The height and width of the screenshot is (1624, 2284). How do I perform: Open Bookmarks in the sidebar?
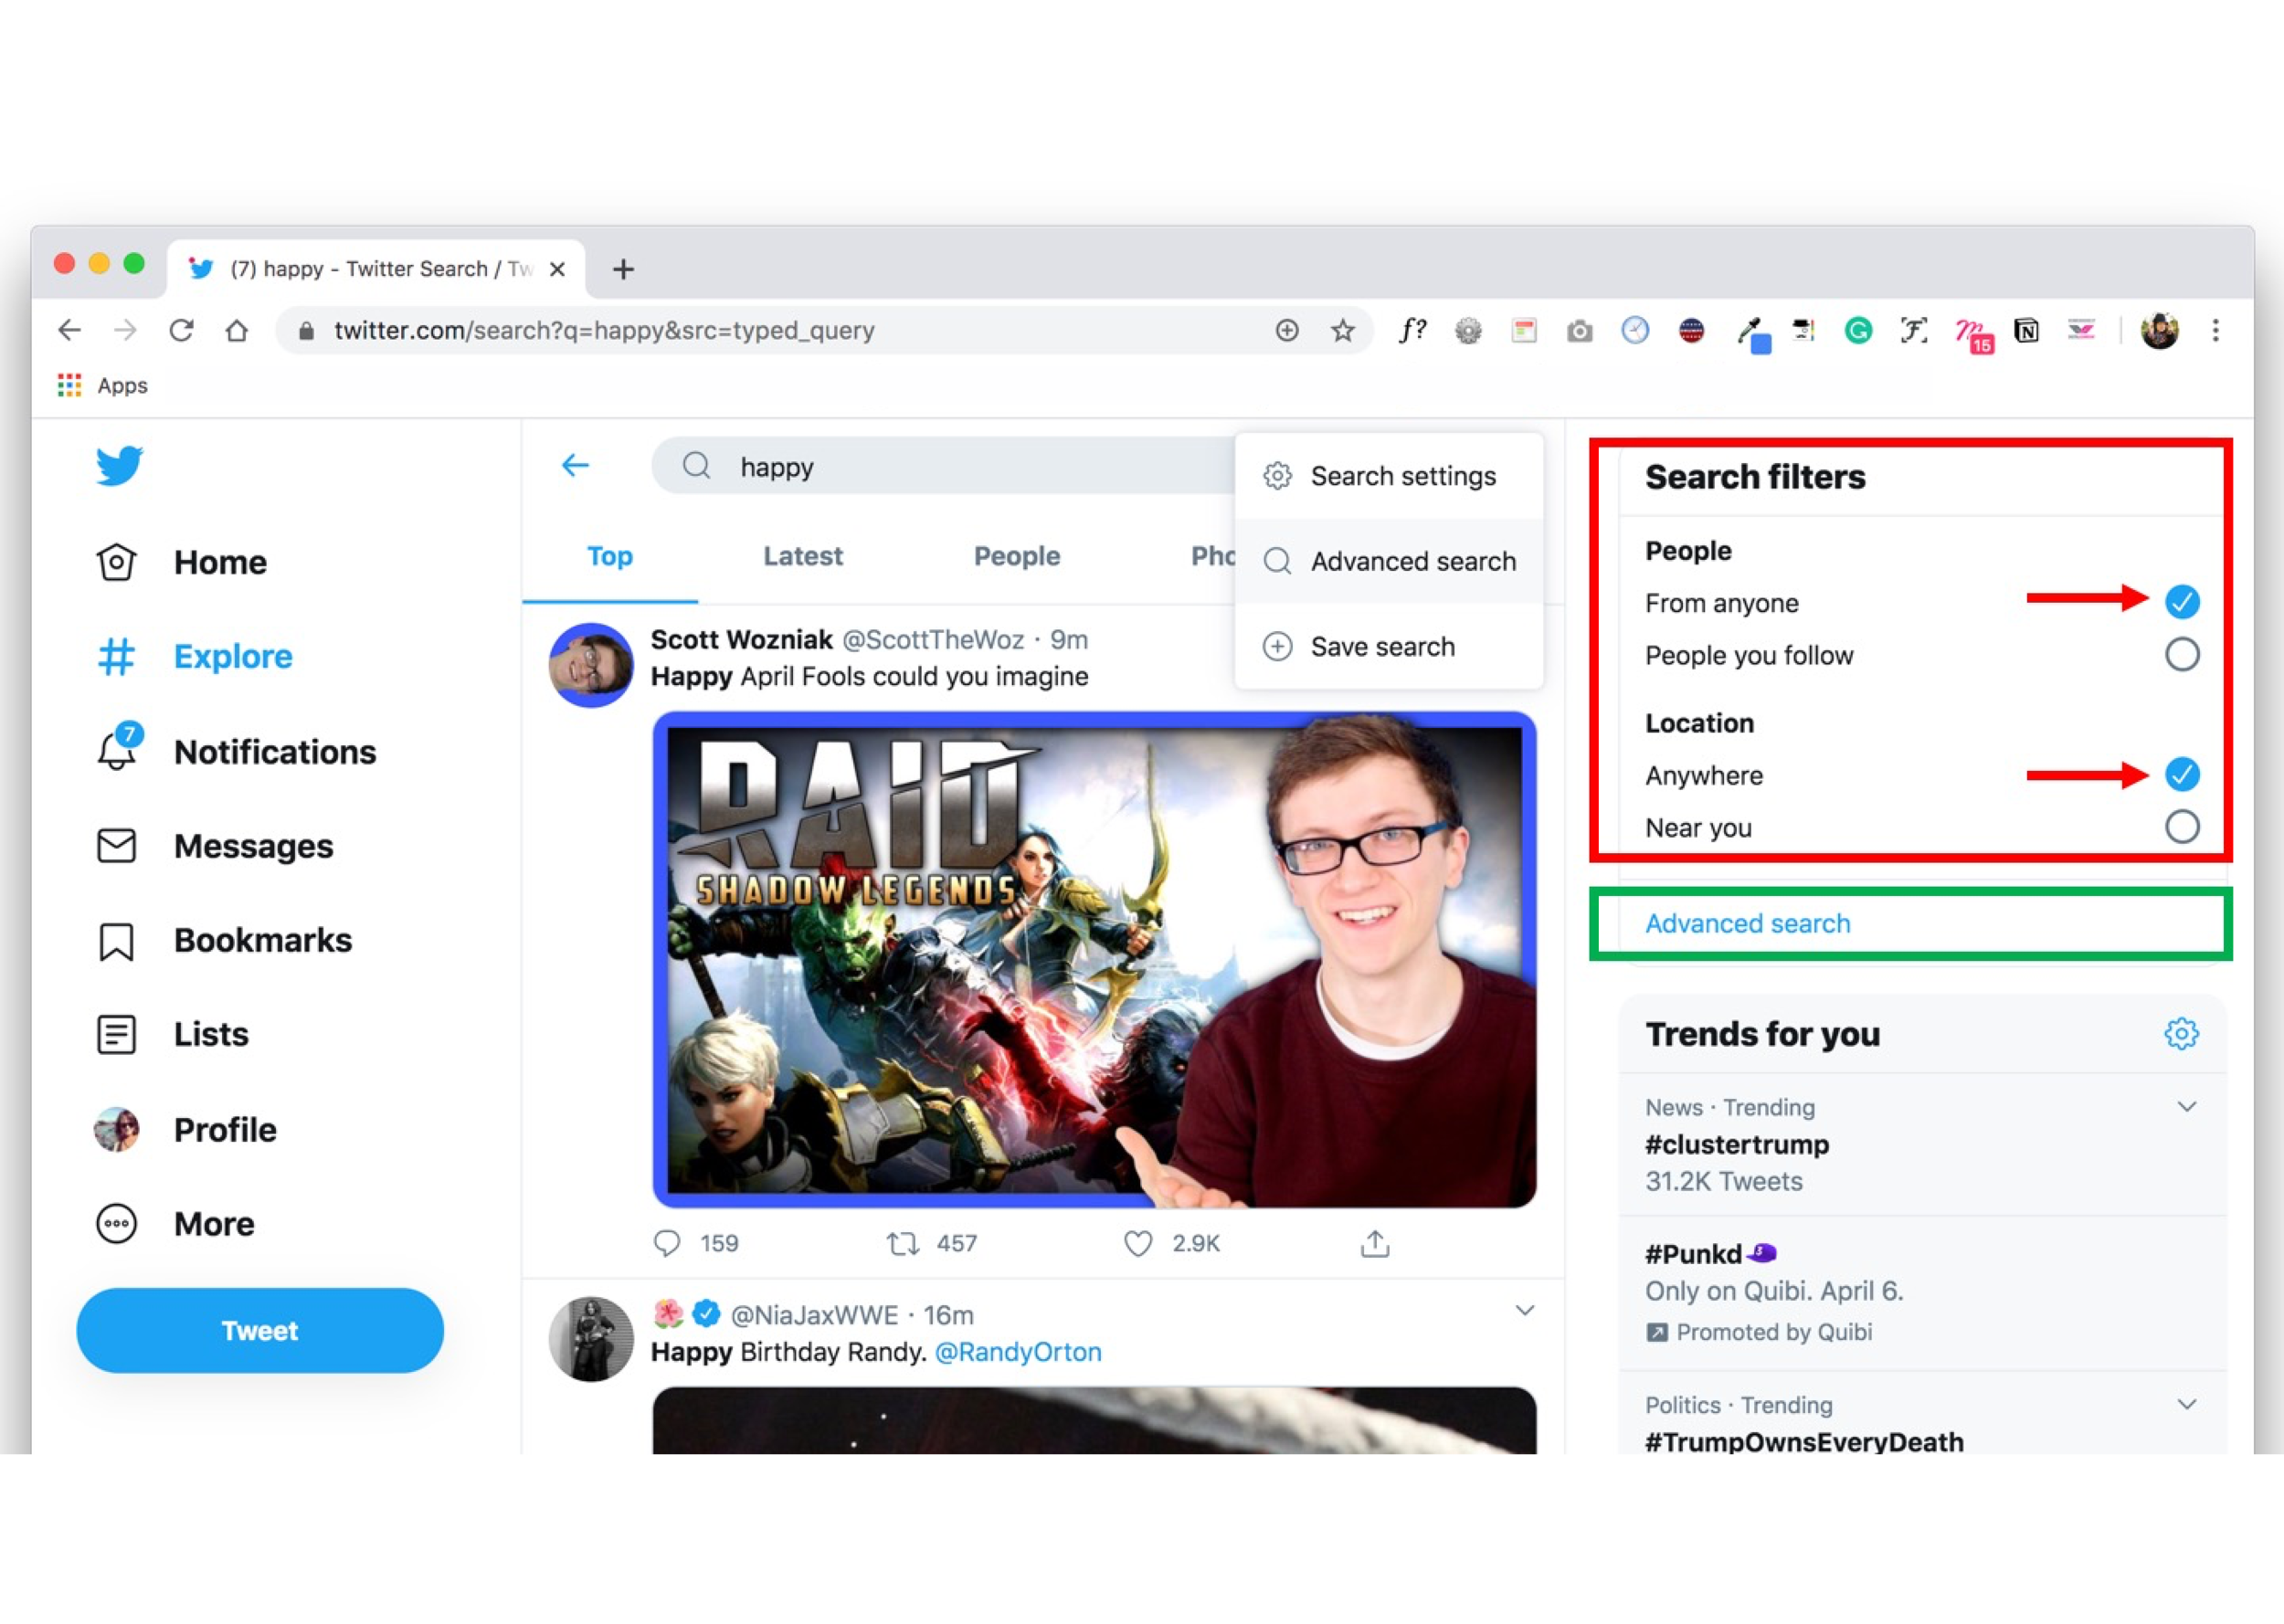click(x=224, y=940)
